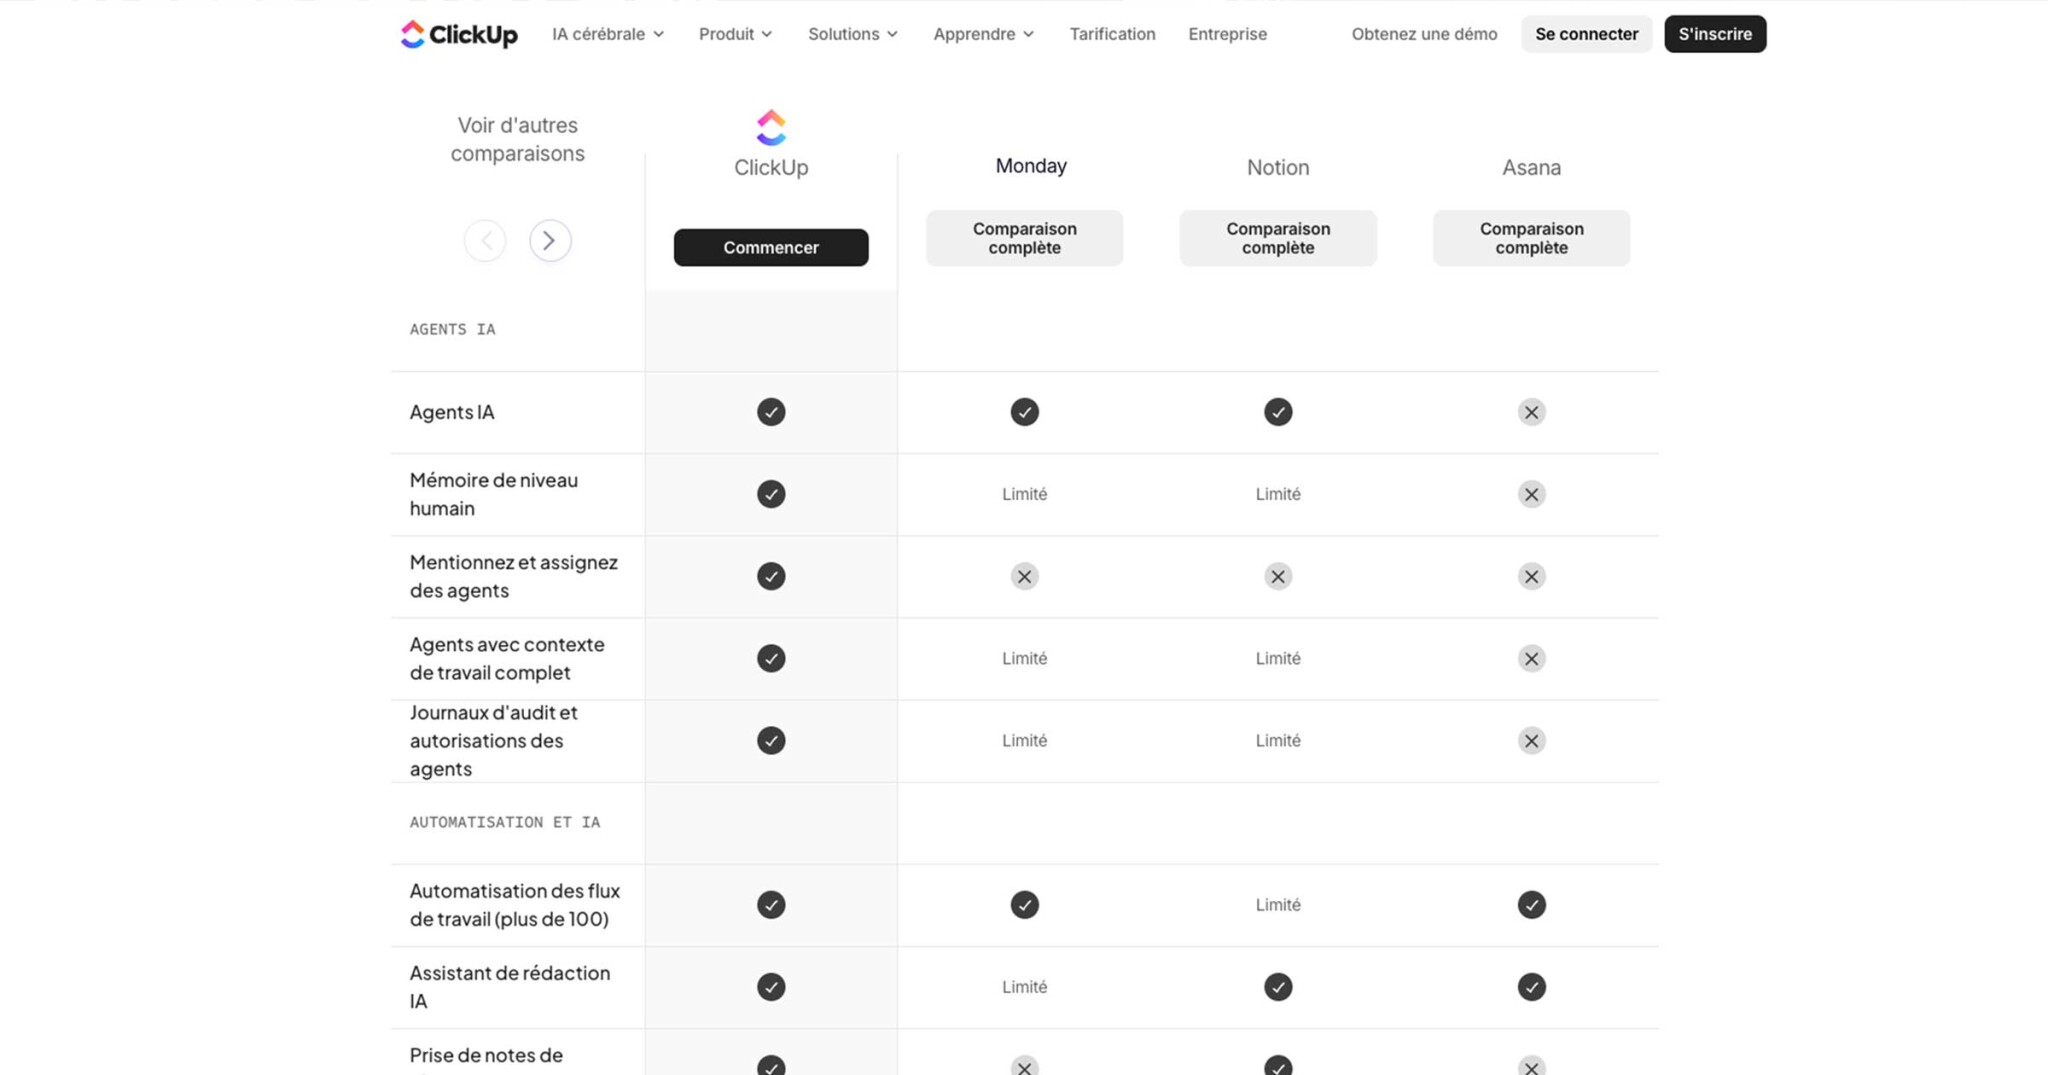Click ClickUp checkmark for Assistant de rédaction IA

771,987
